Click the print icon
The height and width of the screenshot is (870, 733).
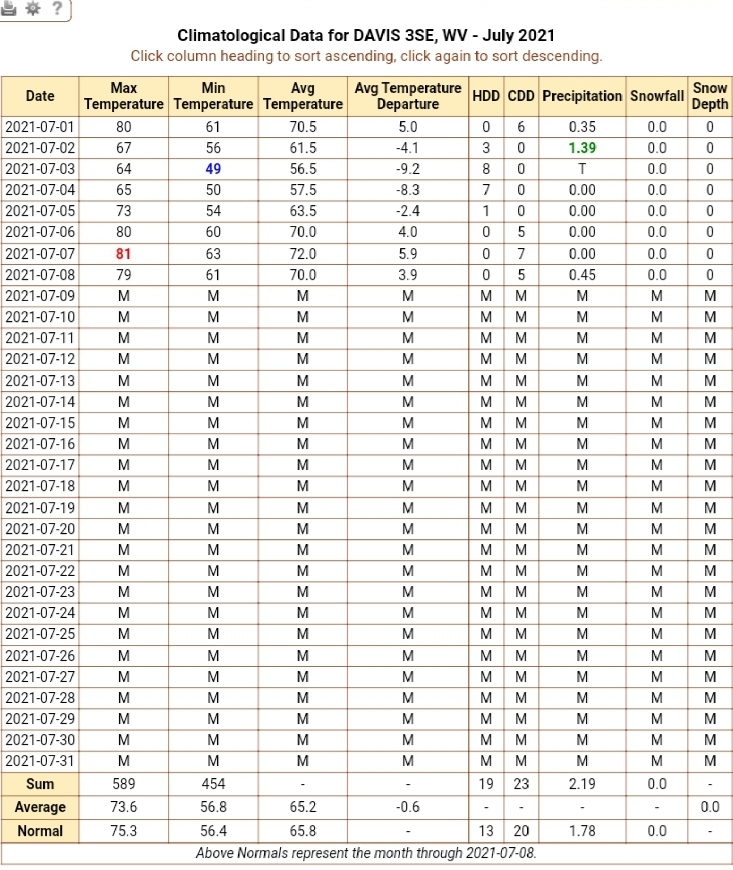8,8
